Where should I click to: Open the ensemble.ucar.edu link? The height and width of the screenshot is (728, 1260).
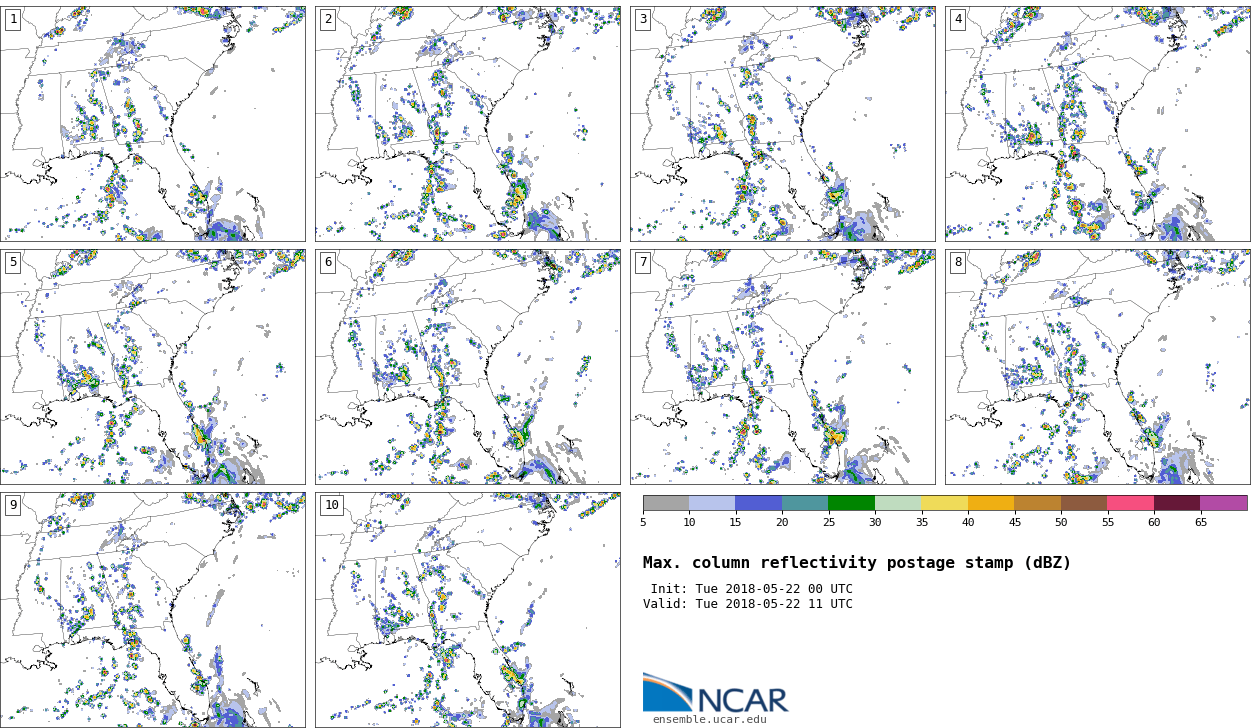point(709,720)
